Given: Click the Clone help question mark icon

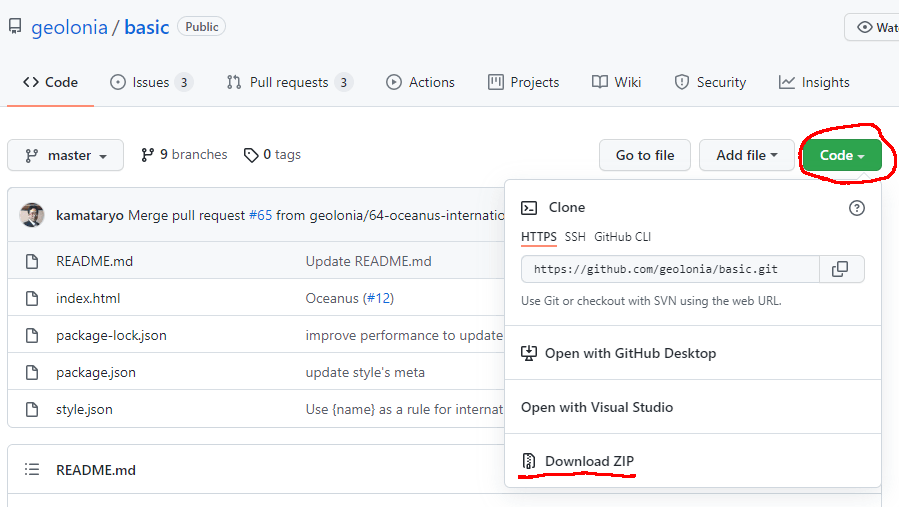Looking at the screenshot, I should coord(857,208).
